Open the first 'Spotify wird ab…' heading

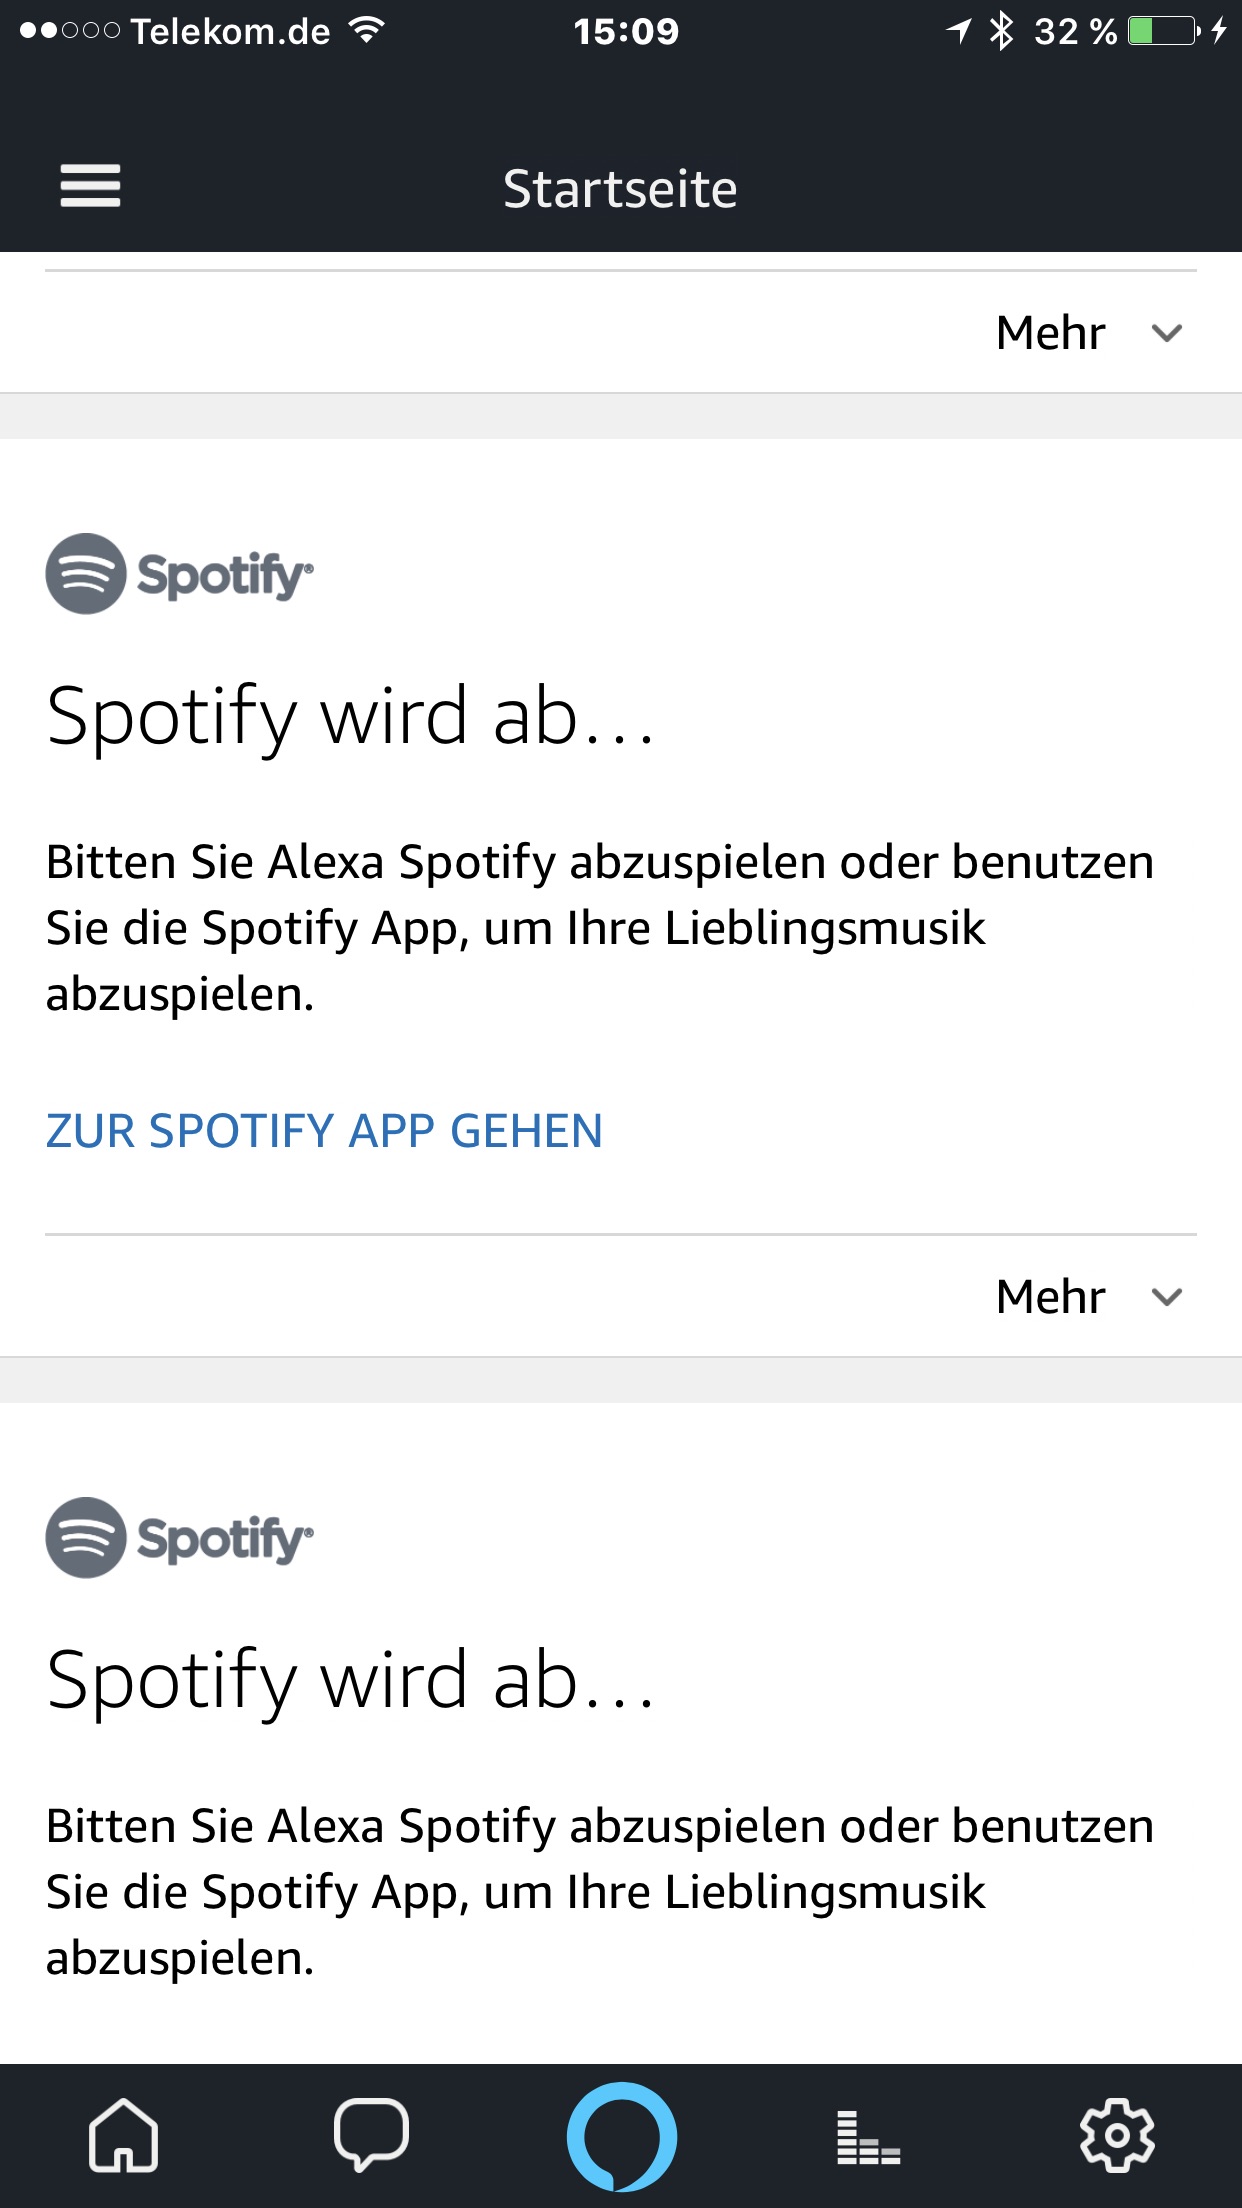pos(350,716)
